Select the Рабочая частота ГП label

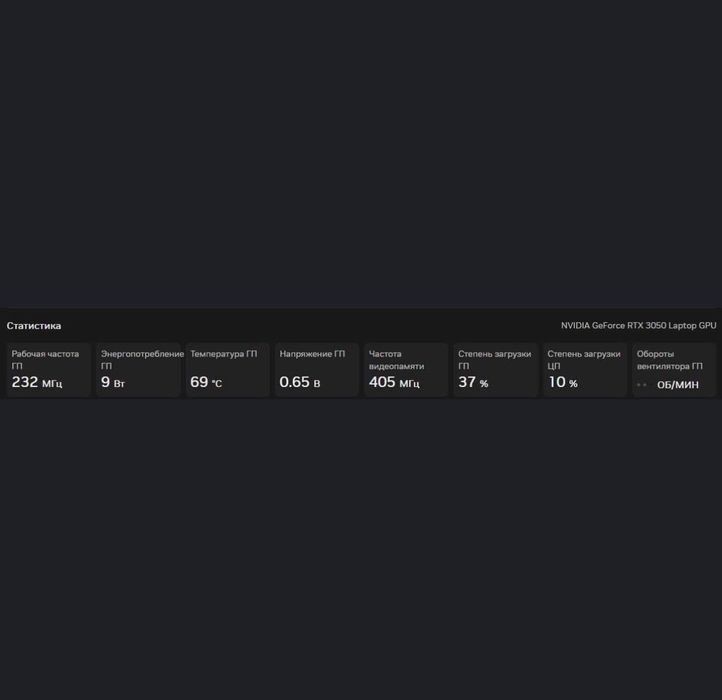click(x=45, y=359)
